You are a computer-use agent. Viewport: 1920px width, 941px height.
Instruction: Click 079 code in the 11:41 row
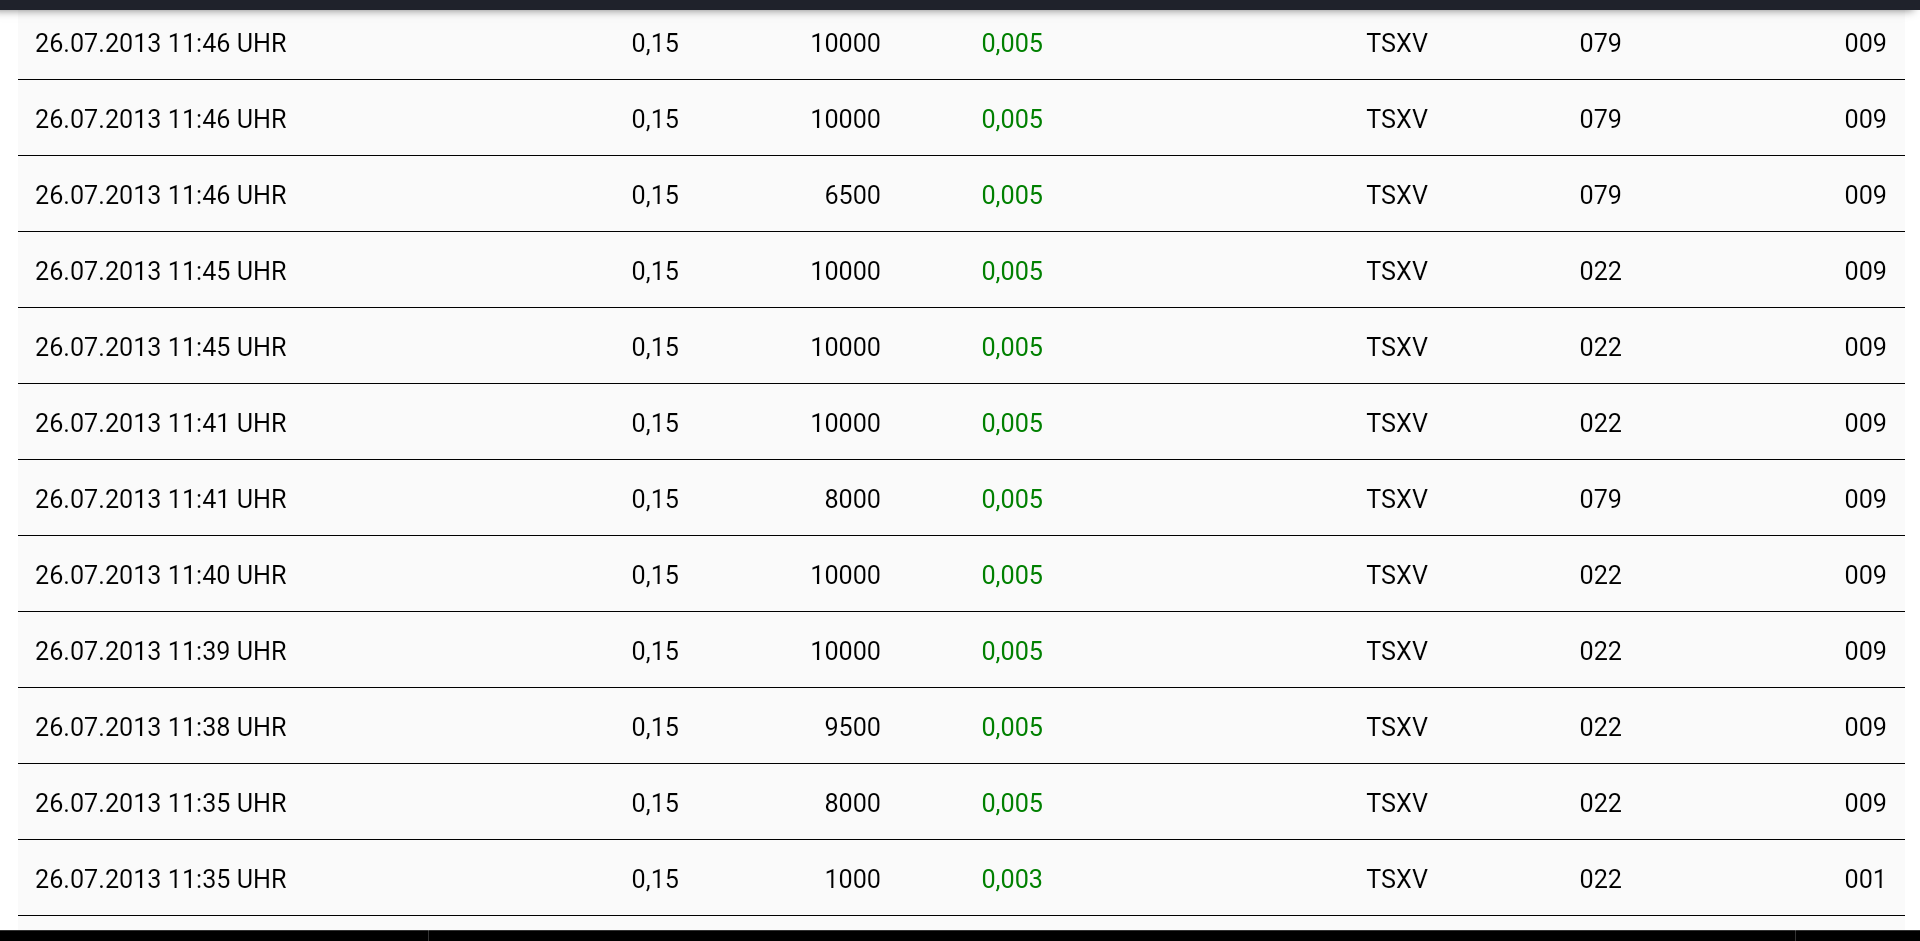coord(1600,499)
